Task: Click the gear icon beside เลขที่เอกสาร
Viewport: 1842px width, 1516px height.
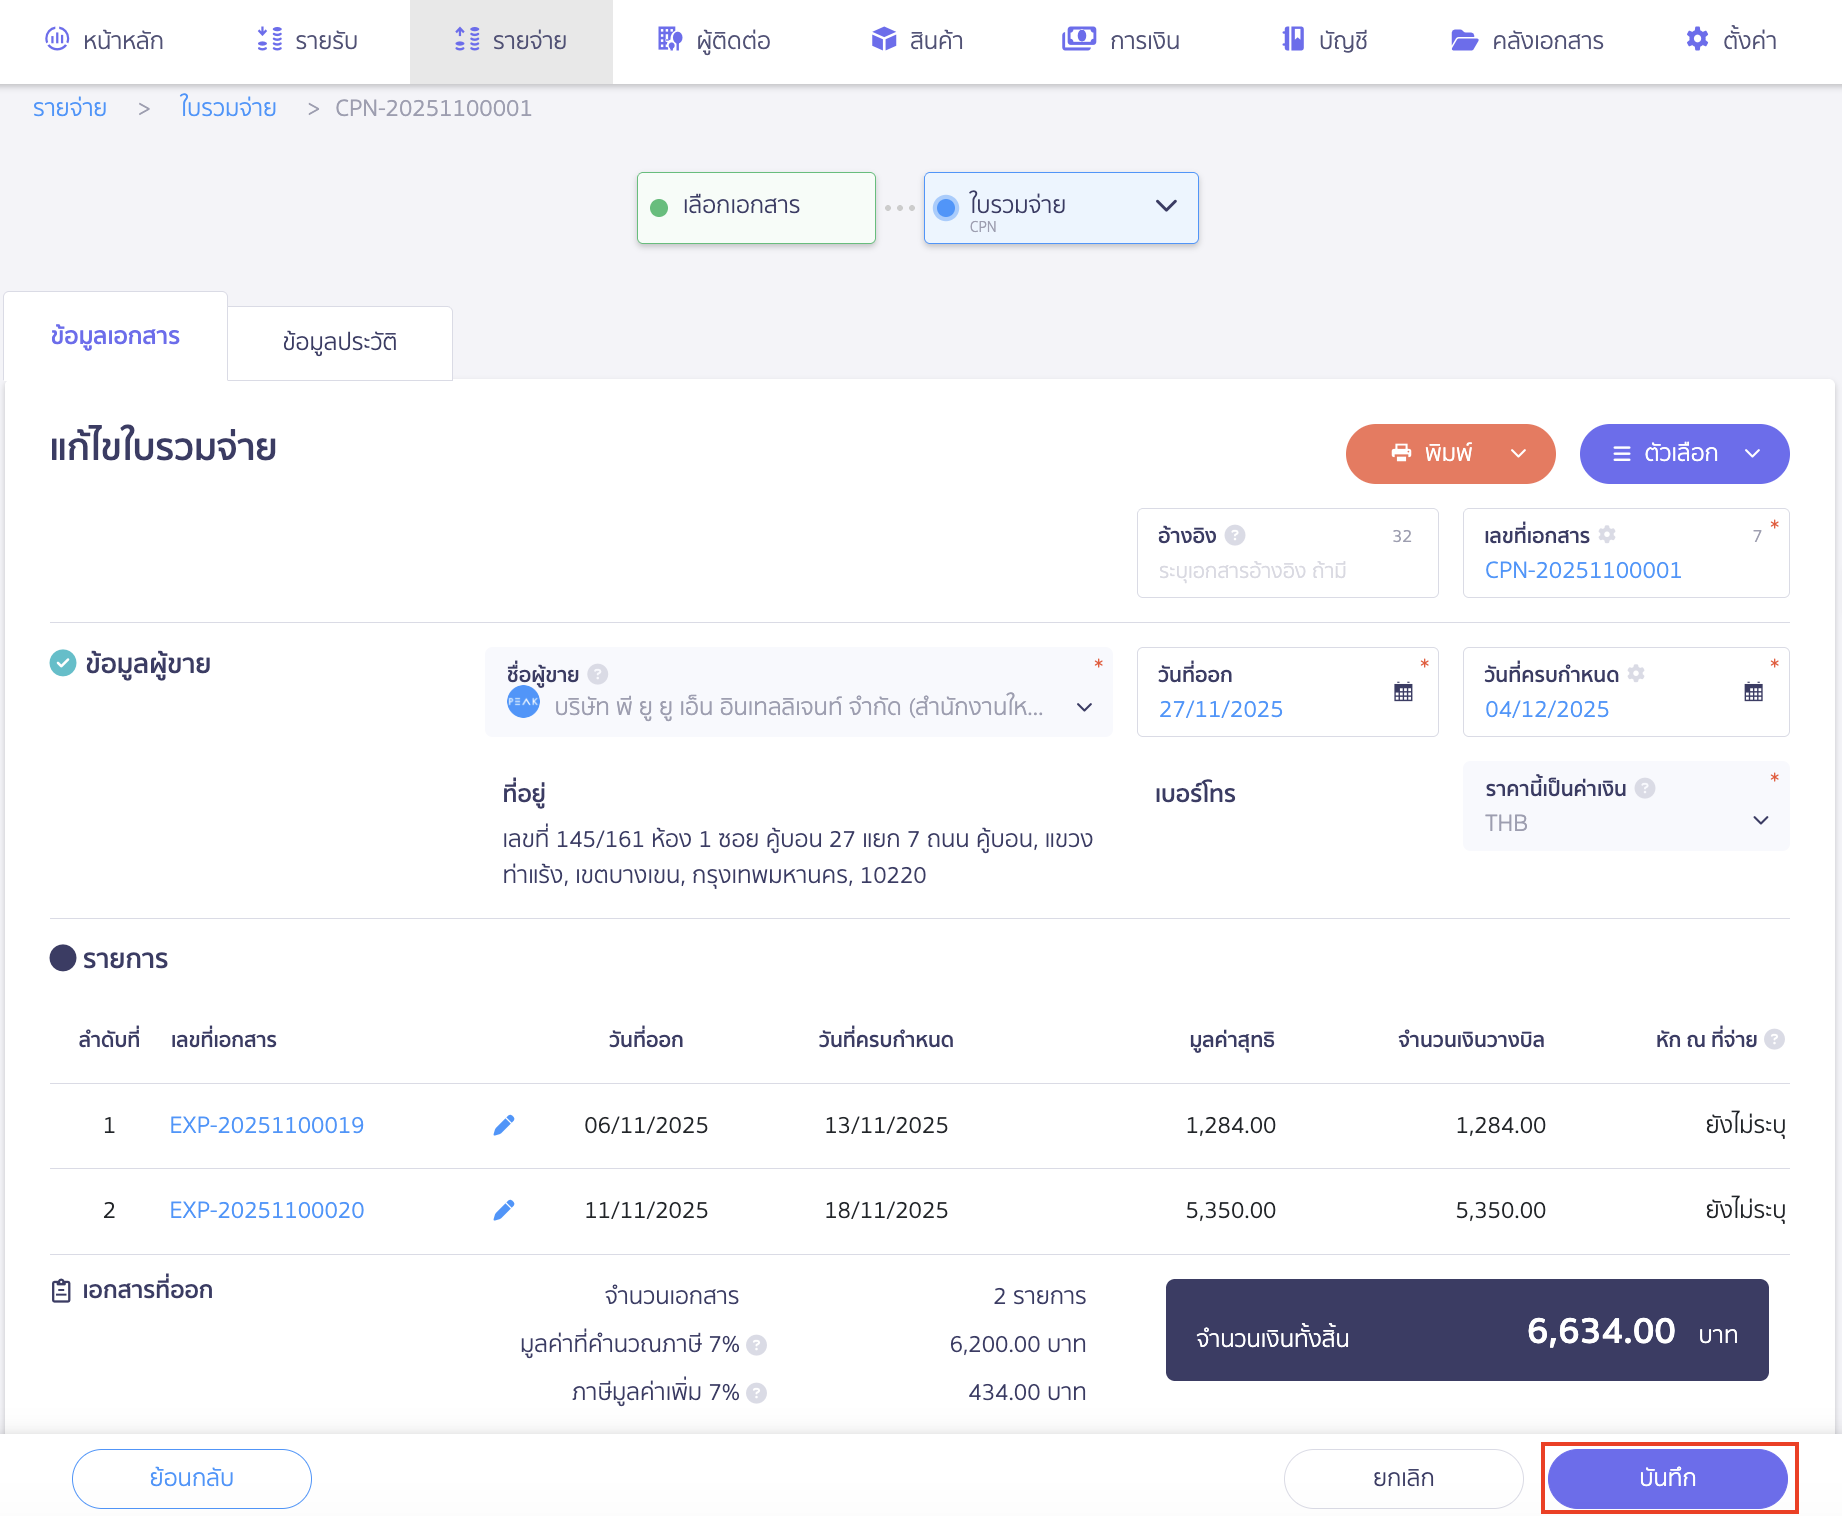Action: coord(1607,535)
